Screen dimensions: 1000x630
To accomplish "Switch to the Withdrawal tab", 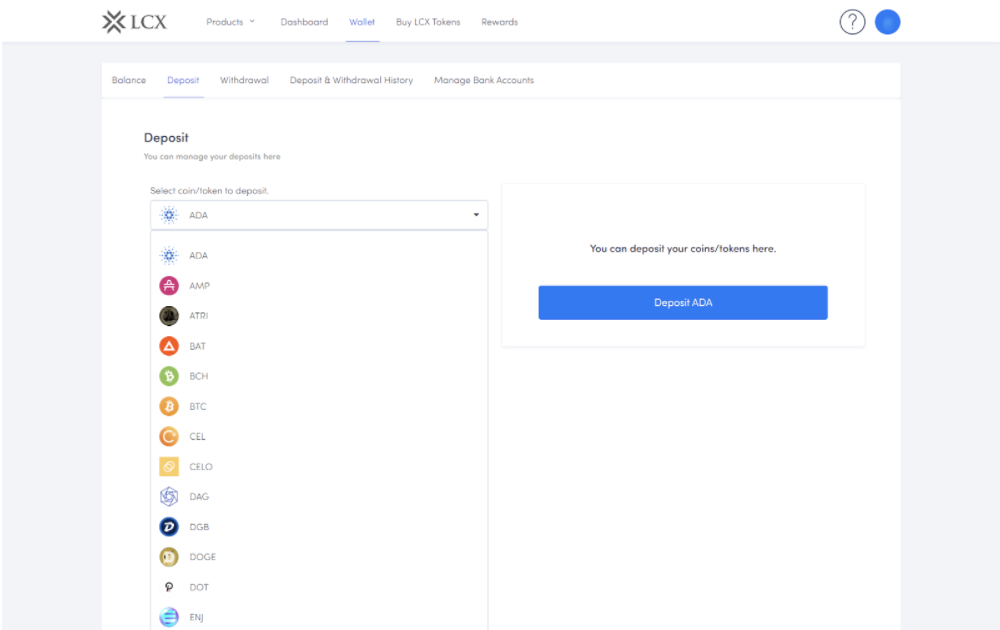I will [244, 80].
